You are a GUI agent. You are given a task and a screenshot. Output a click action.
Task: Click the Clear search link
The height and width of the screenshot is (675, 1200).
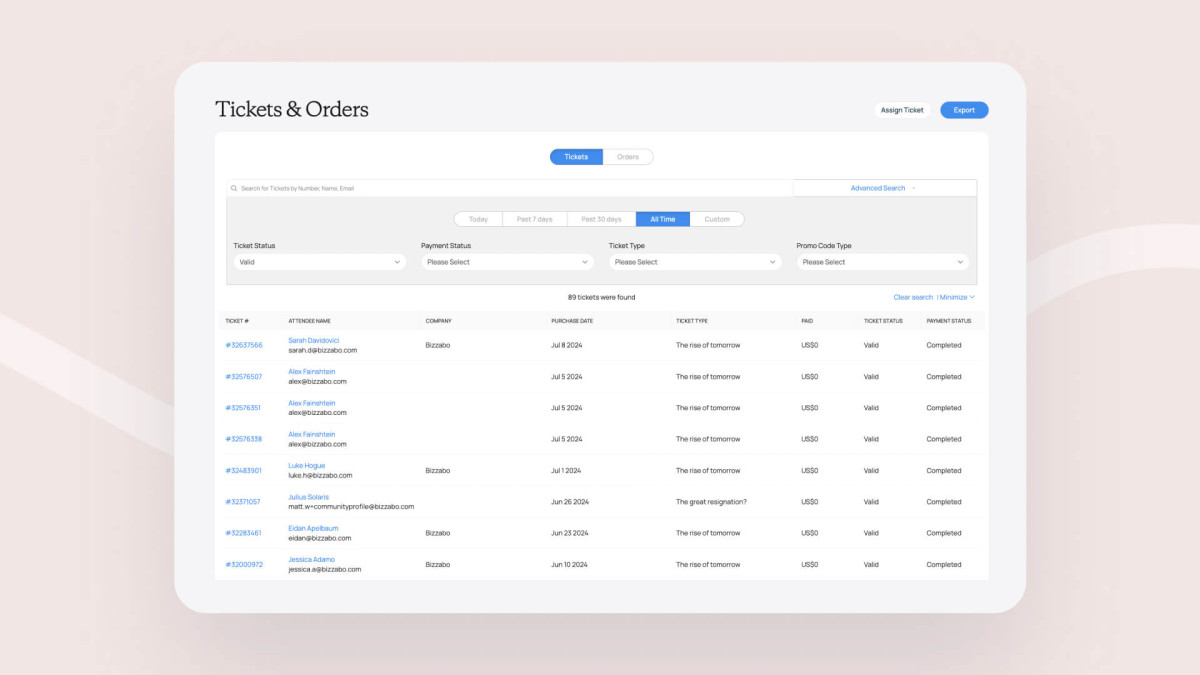913,297
